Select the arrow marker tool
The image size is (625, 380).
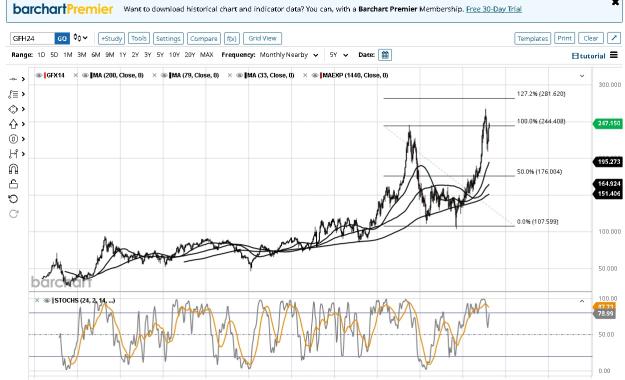(x=13, y=124)
